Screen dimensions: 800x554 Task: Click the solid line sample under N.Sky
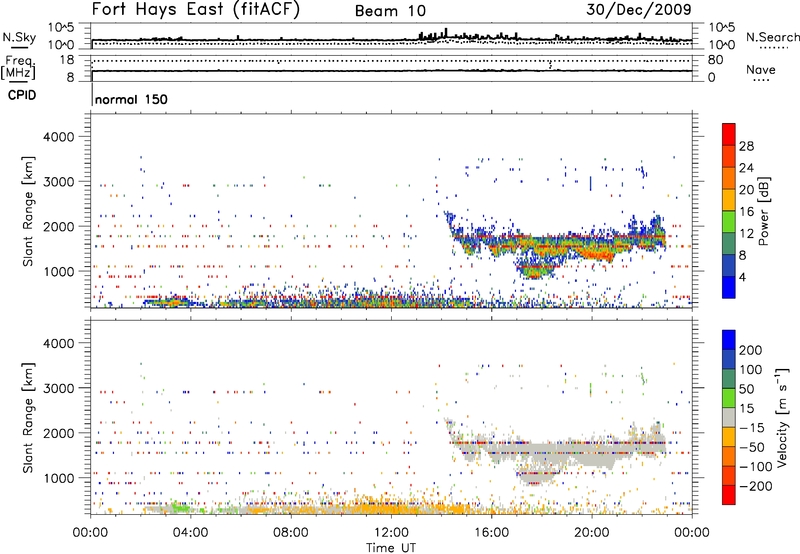19,47
